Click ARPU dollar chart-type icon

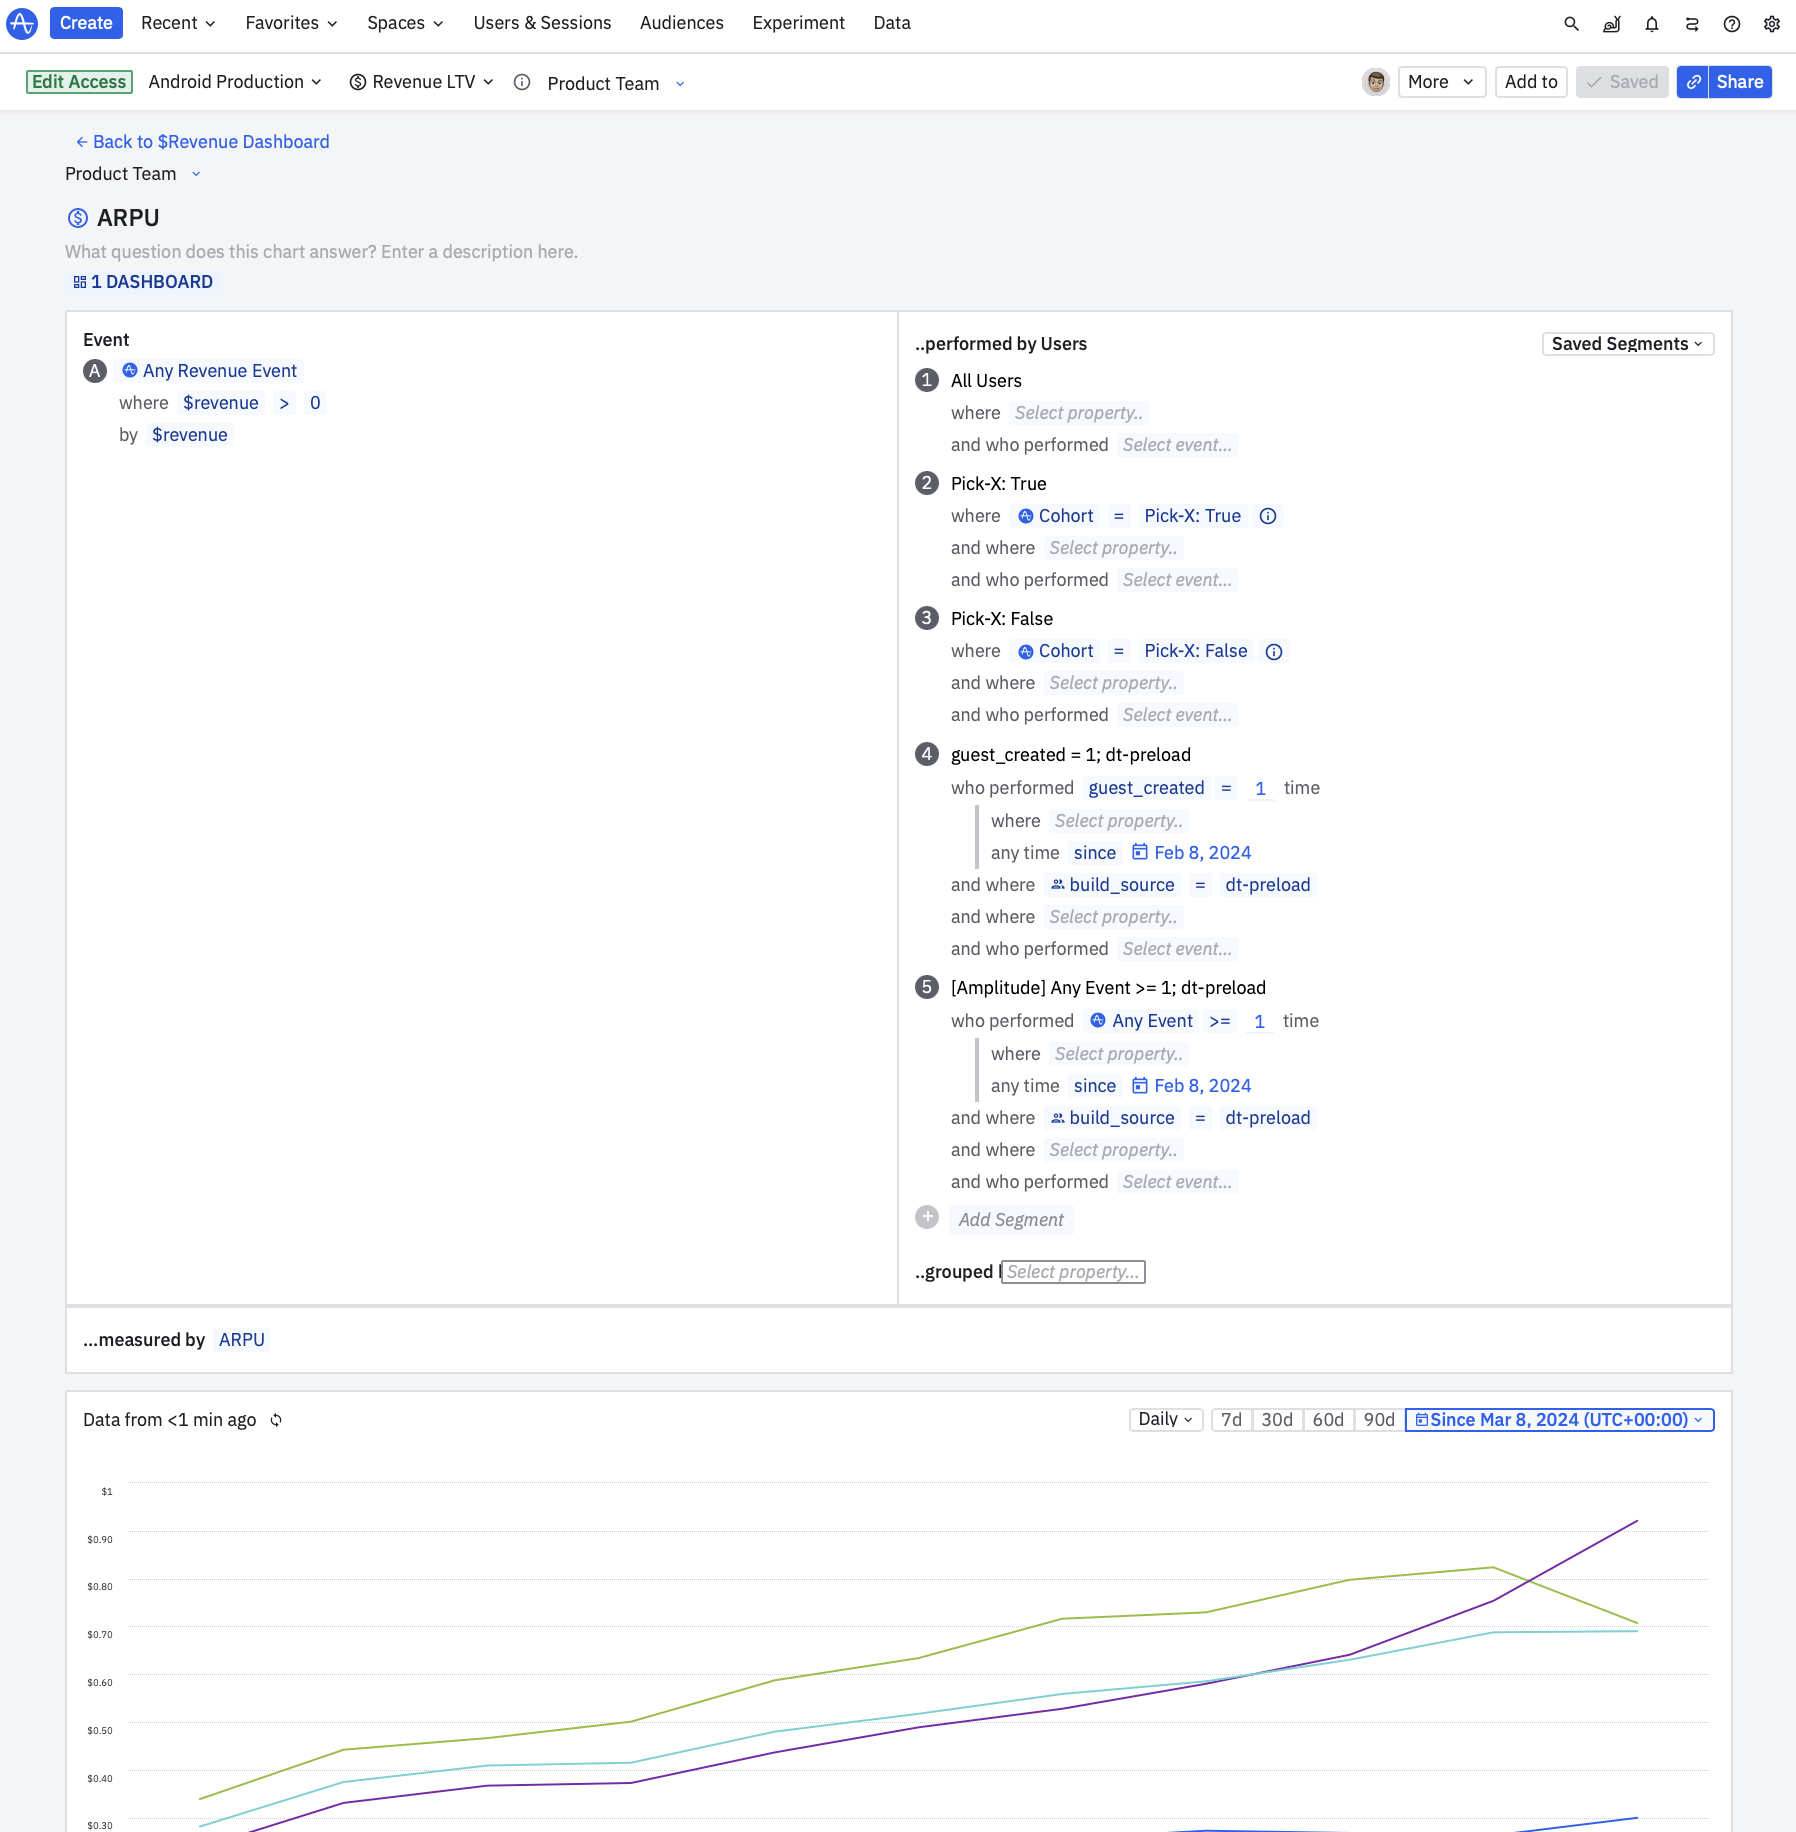(x=77, y=218)
